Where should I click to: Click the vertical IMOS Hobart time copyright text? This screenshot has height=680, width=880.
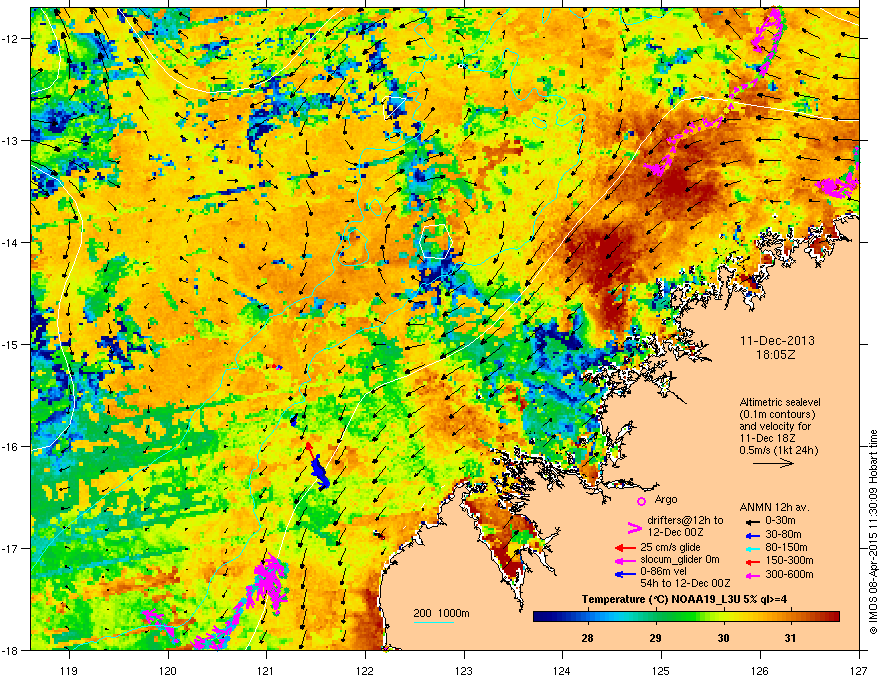coord(873,531)
